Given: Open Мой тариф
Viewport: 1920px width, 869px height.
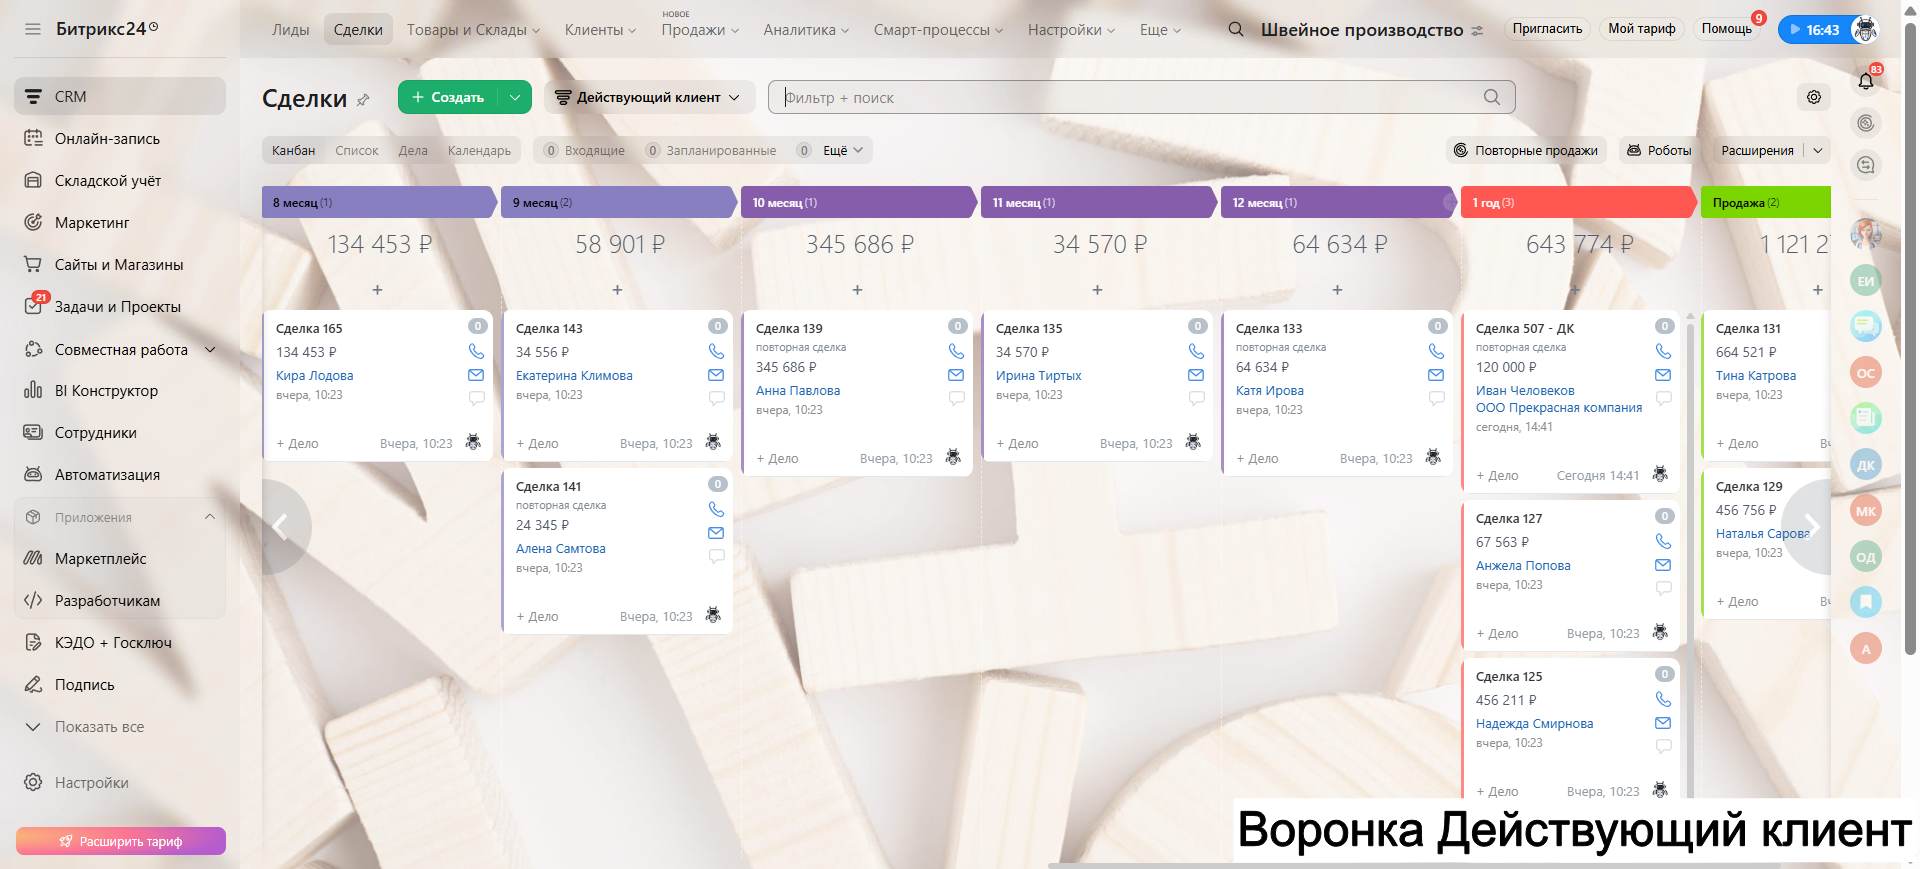Looking at the screenshot, I should [x=1642, y=29].
